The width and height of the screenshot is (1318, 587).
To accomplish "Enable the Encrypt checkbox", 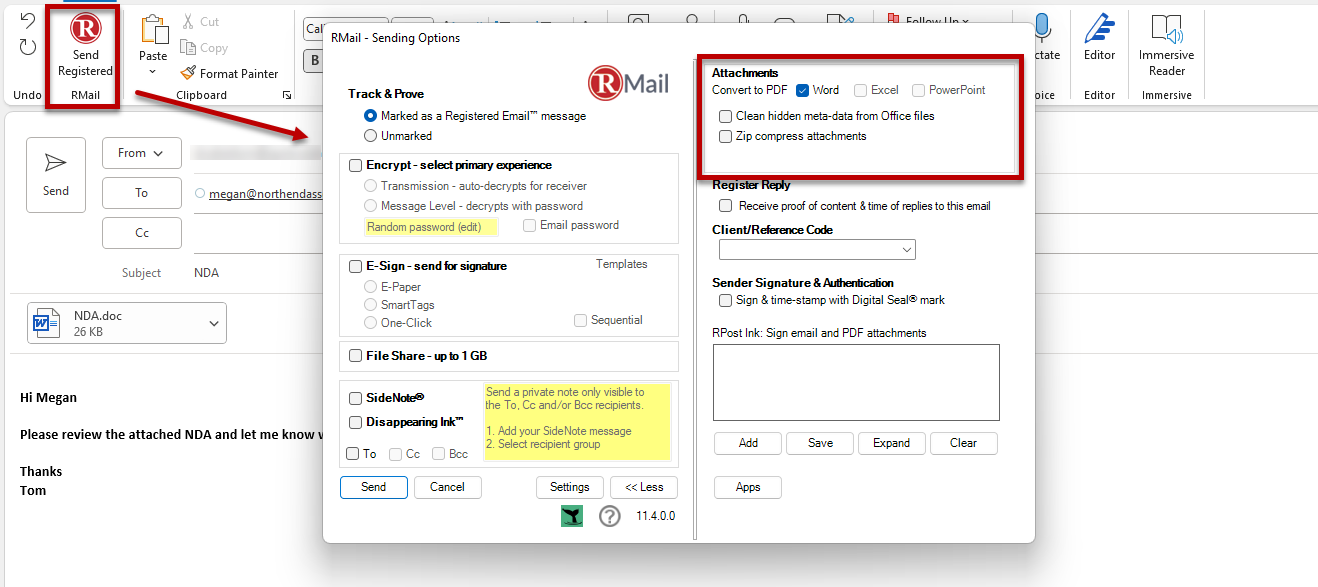I will coord(356,165).
